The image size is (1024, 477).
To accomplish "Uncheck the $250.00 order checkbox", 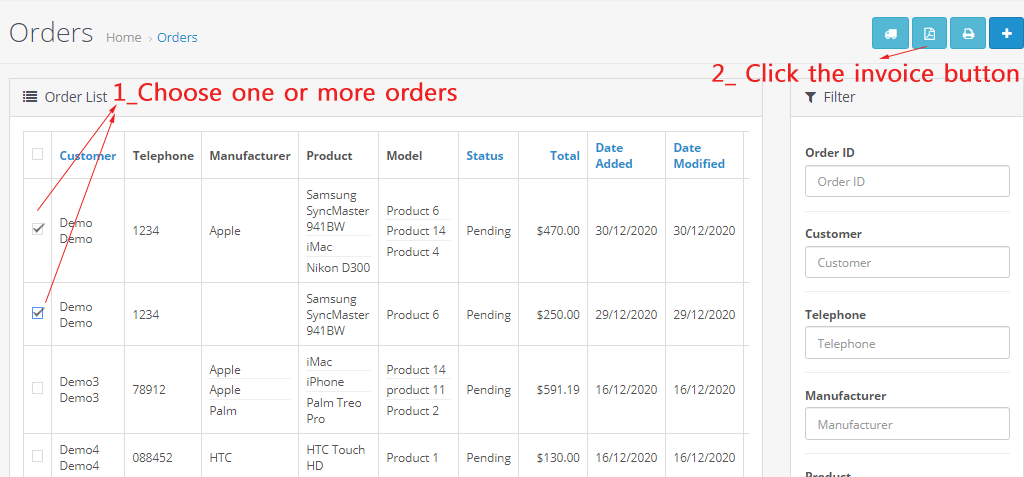I will pos(38,313).
